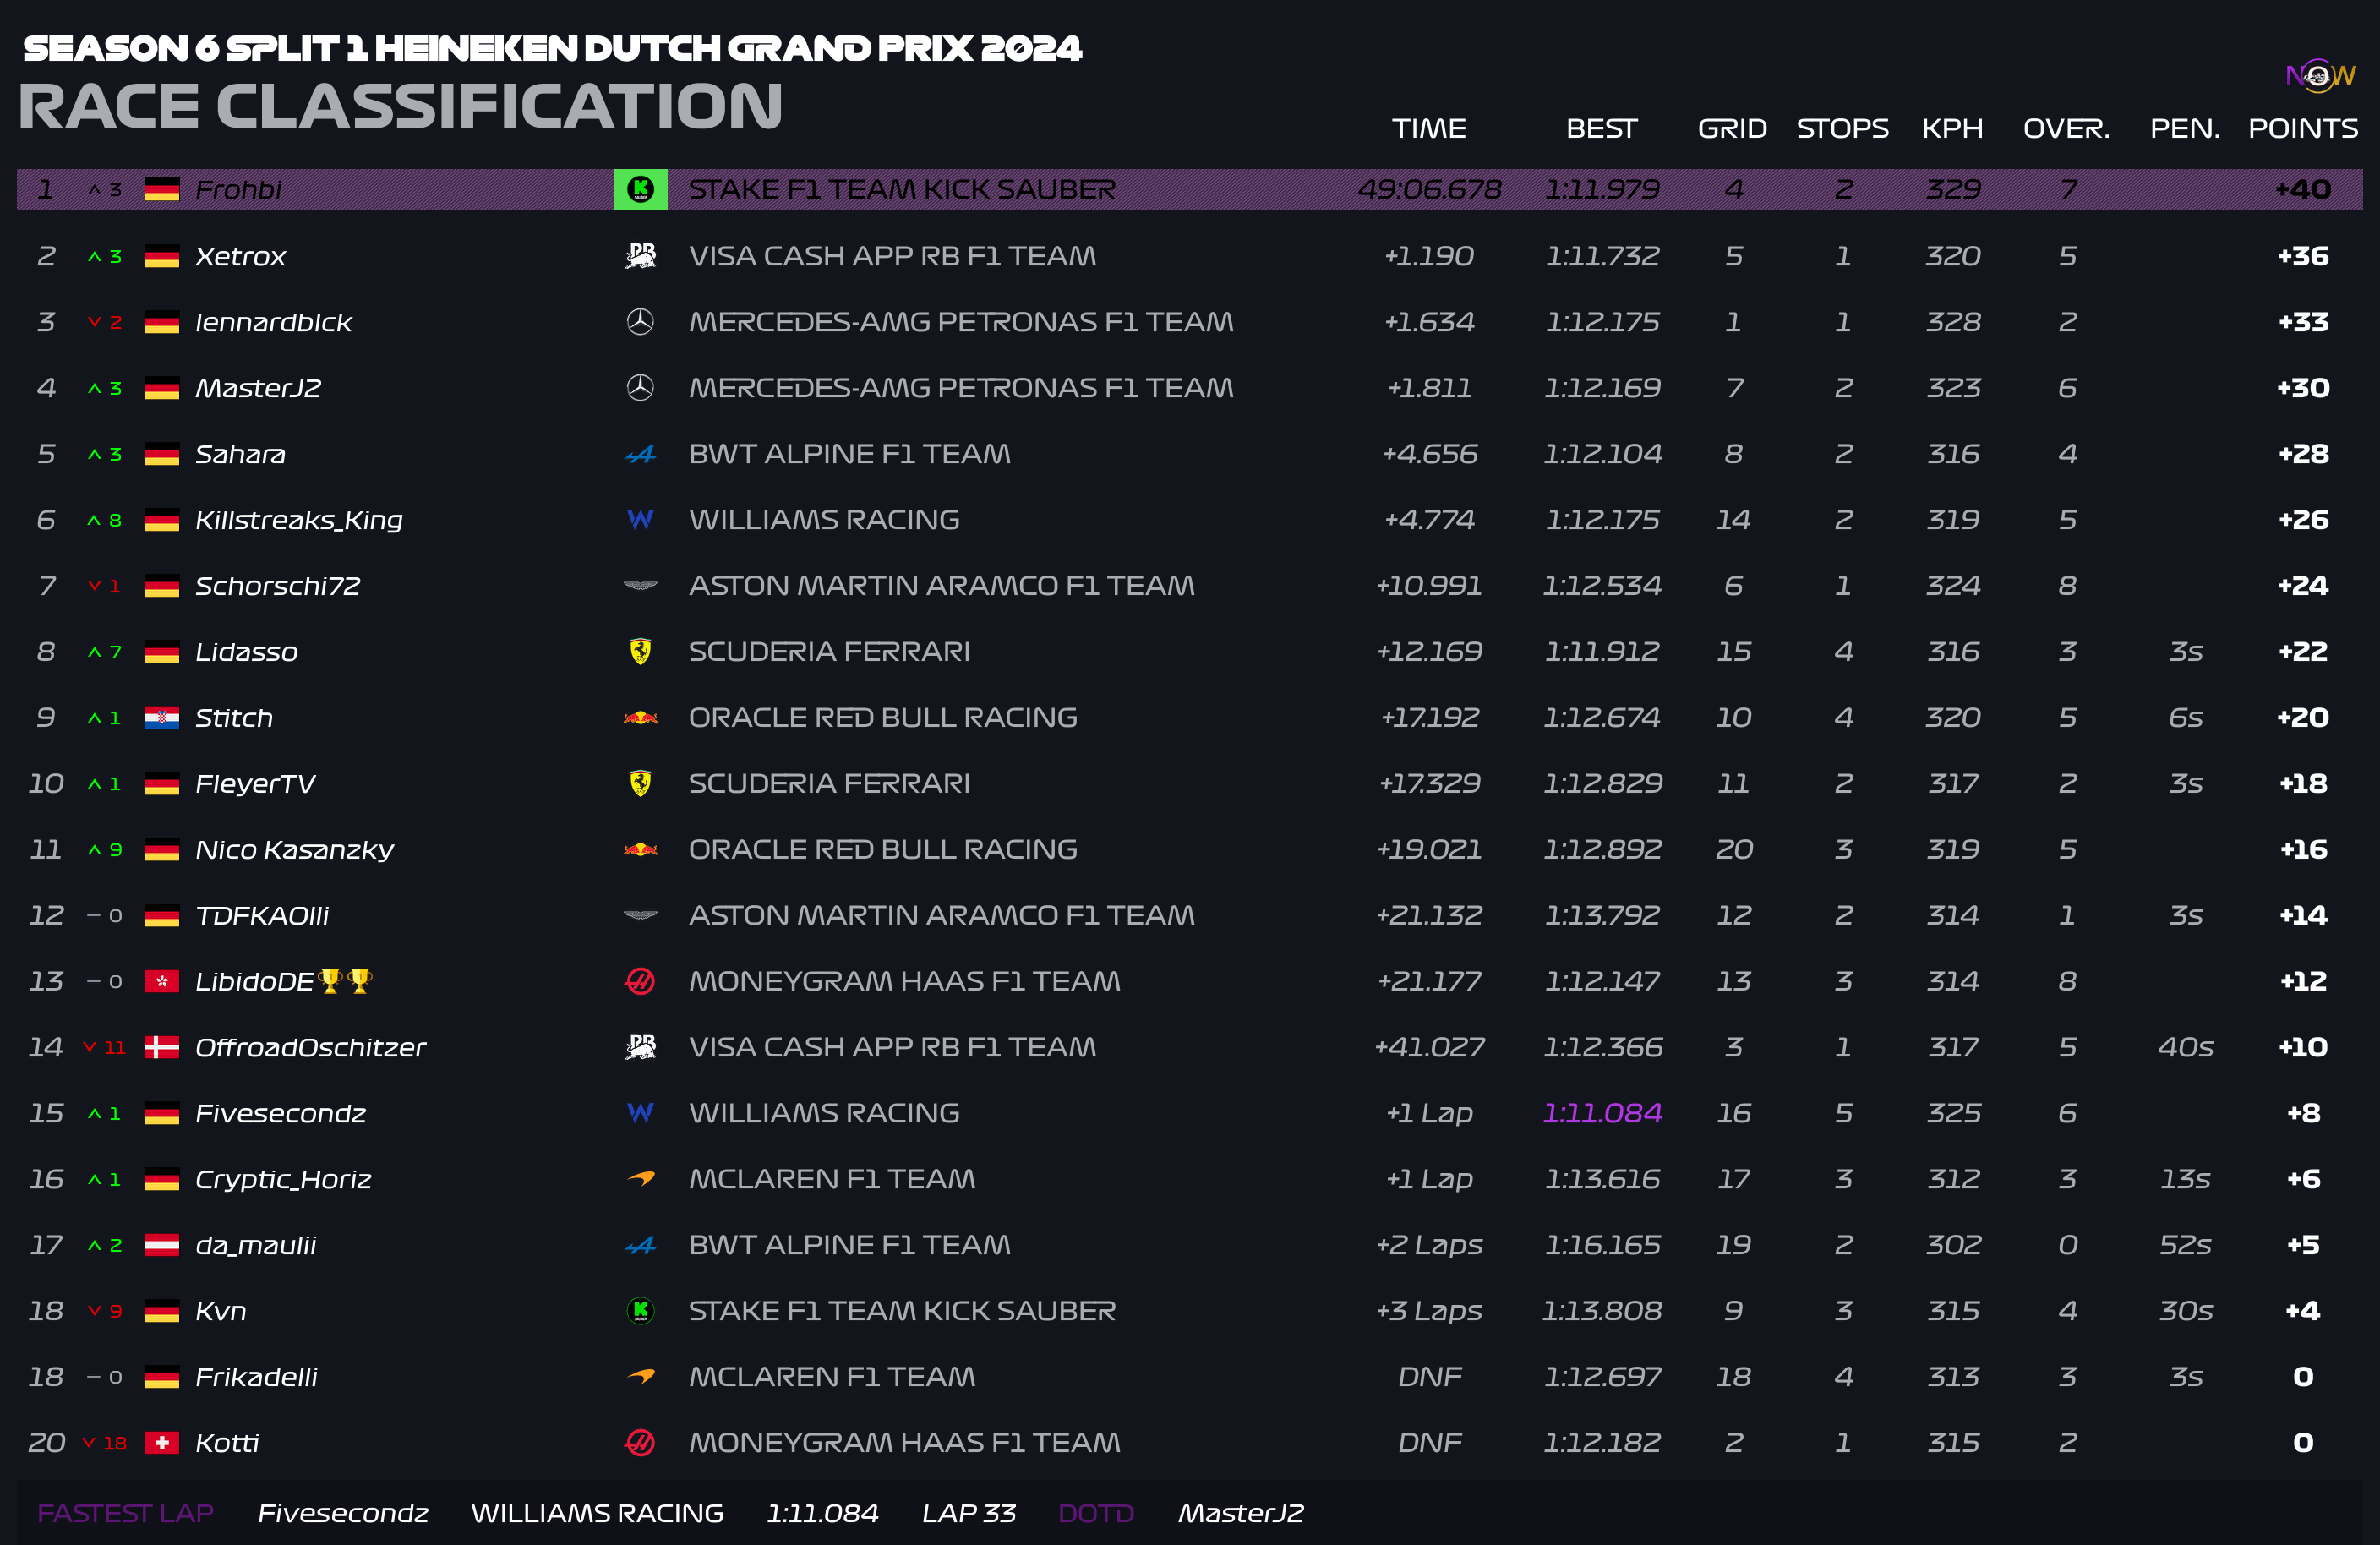
Task: Click the PEN. column header
Action: (x=2185, y=129)
